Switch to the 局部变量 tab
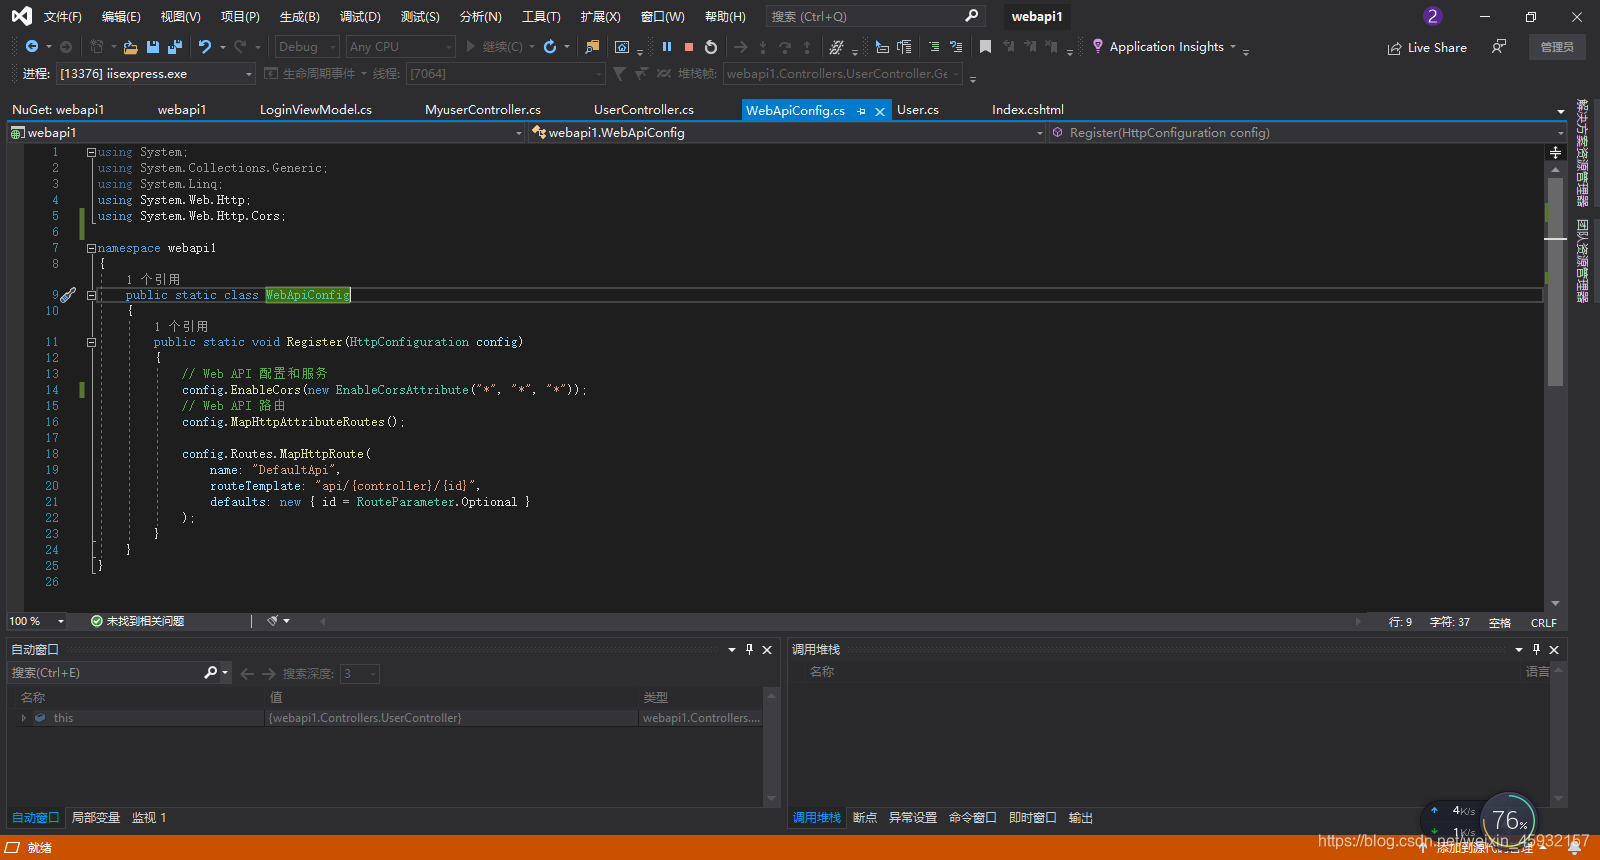The image size is (1600, 860). point(96,818)
